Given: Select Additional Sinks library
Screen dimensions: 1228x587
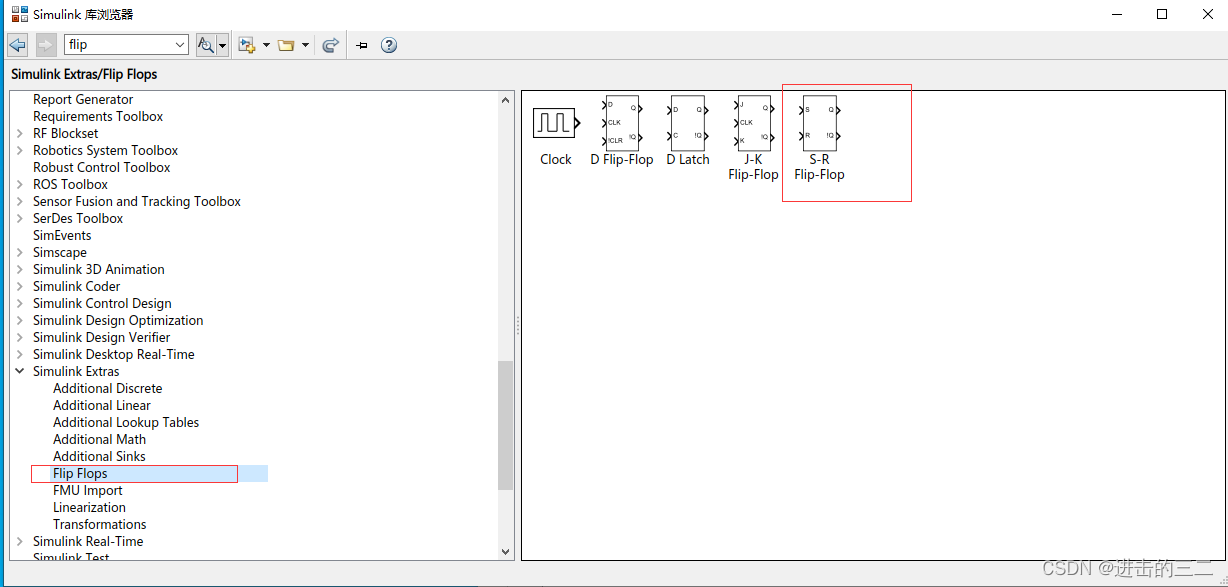Looking at the screenshot, I should [x=100, y=456].
